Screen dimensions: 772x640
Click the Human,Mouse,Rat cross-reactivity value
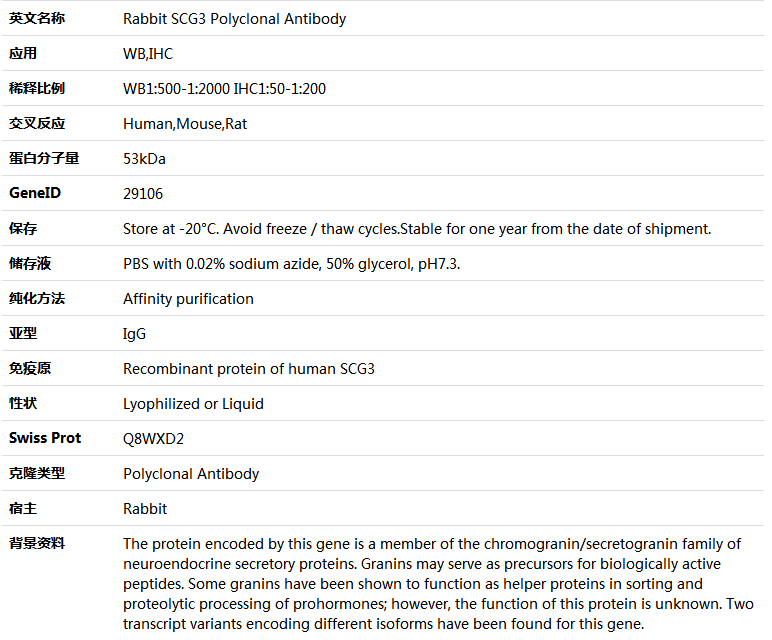click(185, 124)
